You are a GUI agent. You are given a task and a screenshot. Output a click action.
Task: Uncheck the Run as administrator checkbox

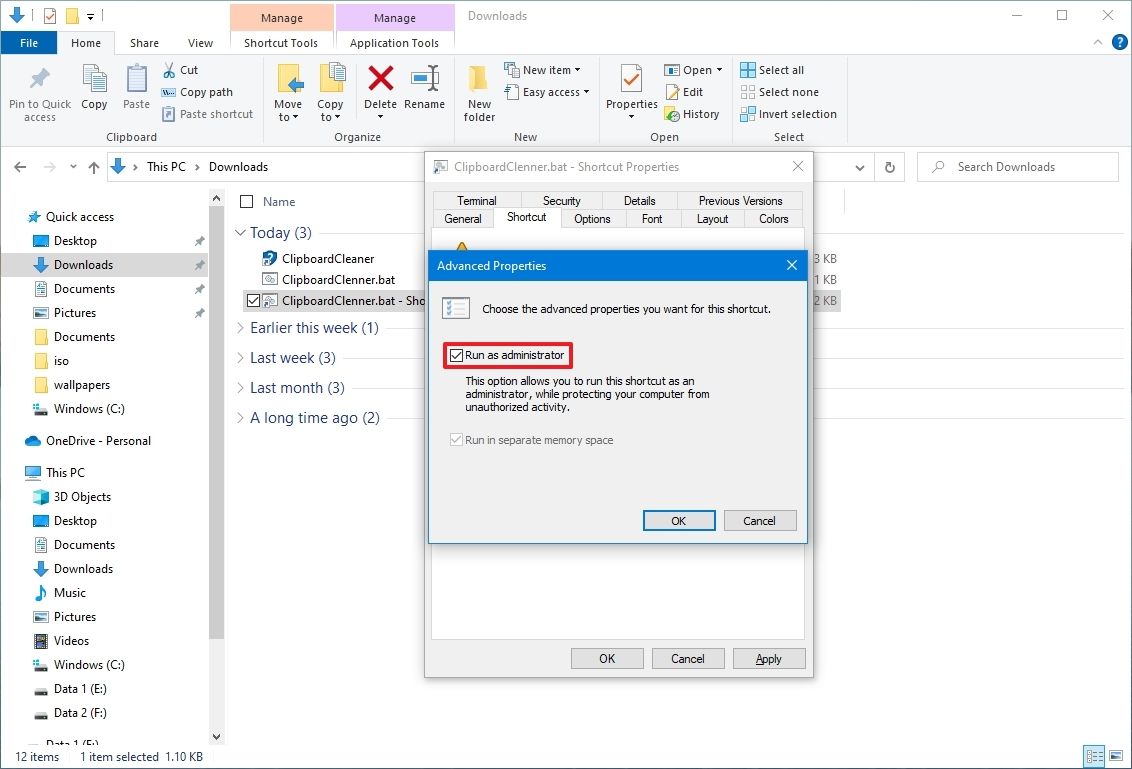click(457, 355)
